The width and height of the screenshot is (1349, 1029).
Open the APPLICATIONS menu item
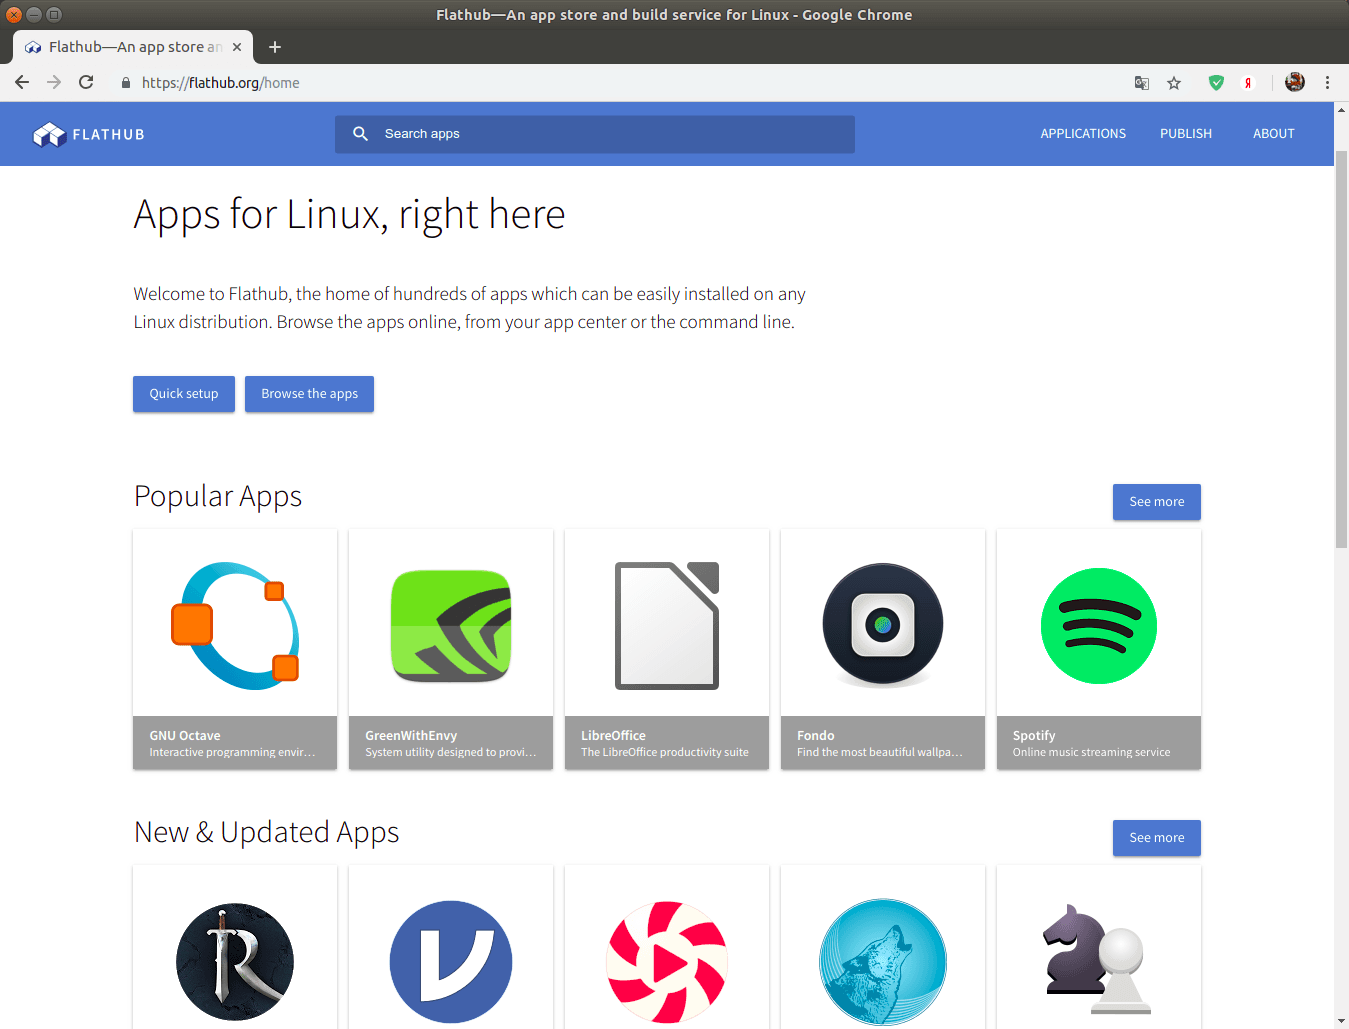[x=1083, y=133]
